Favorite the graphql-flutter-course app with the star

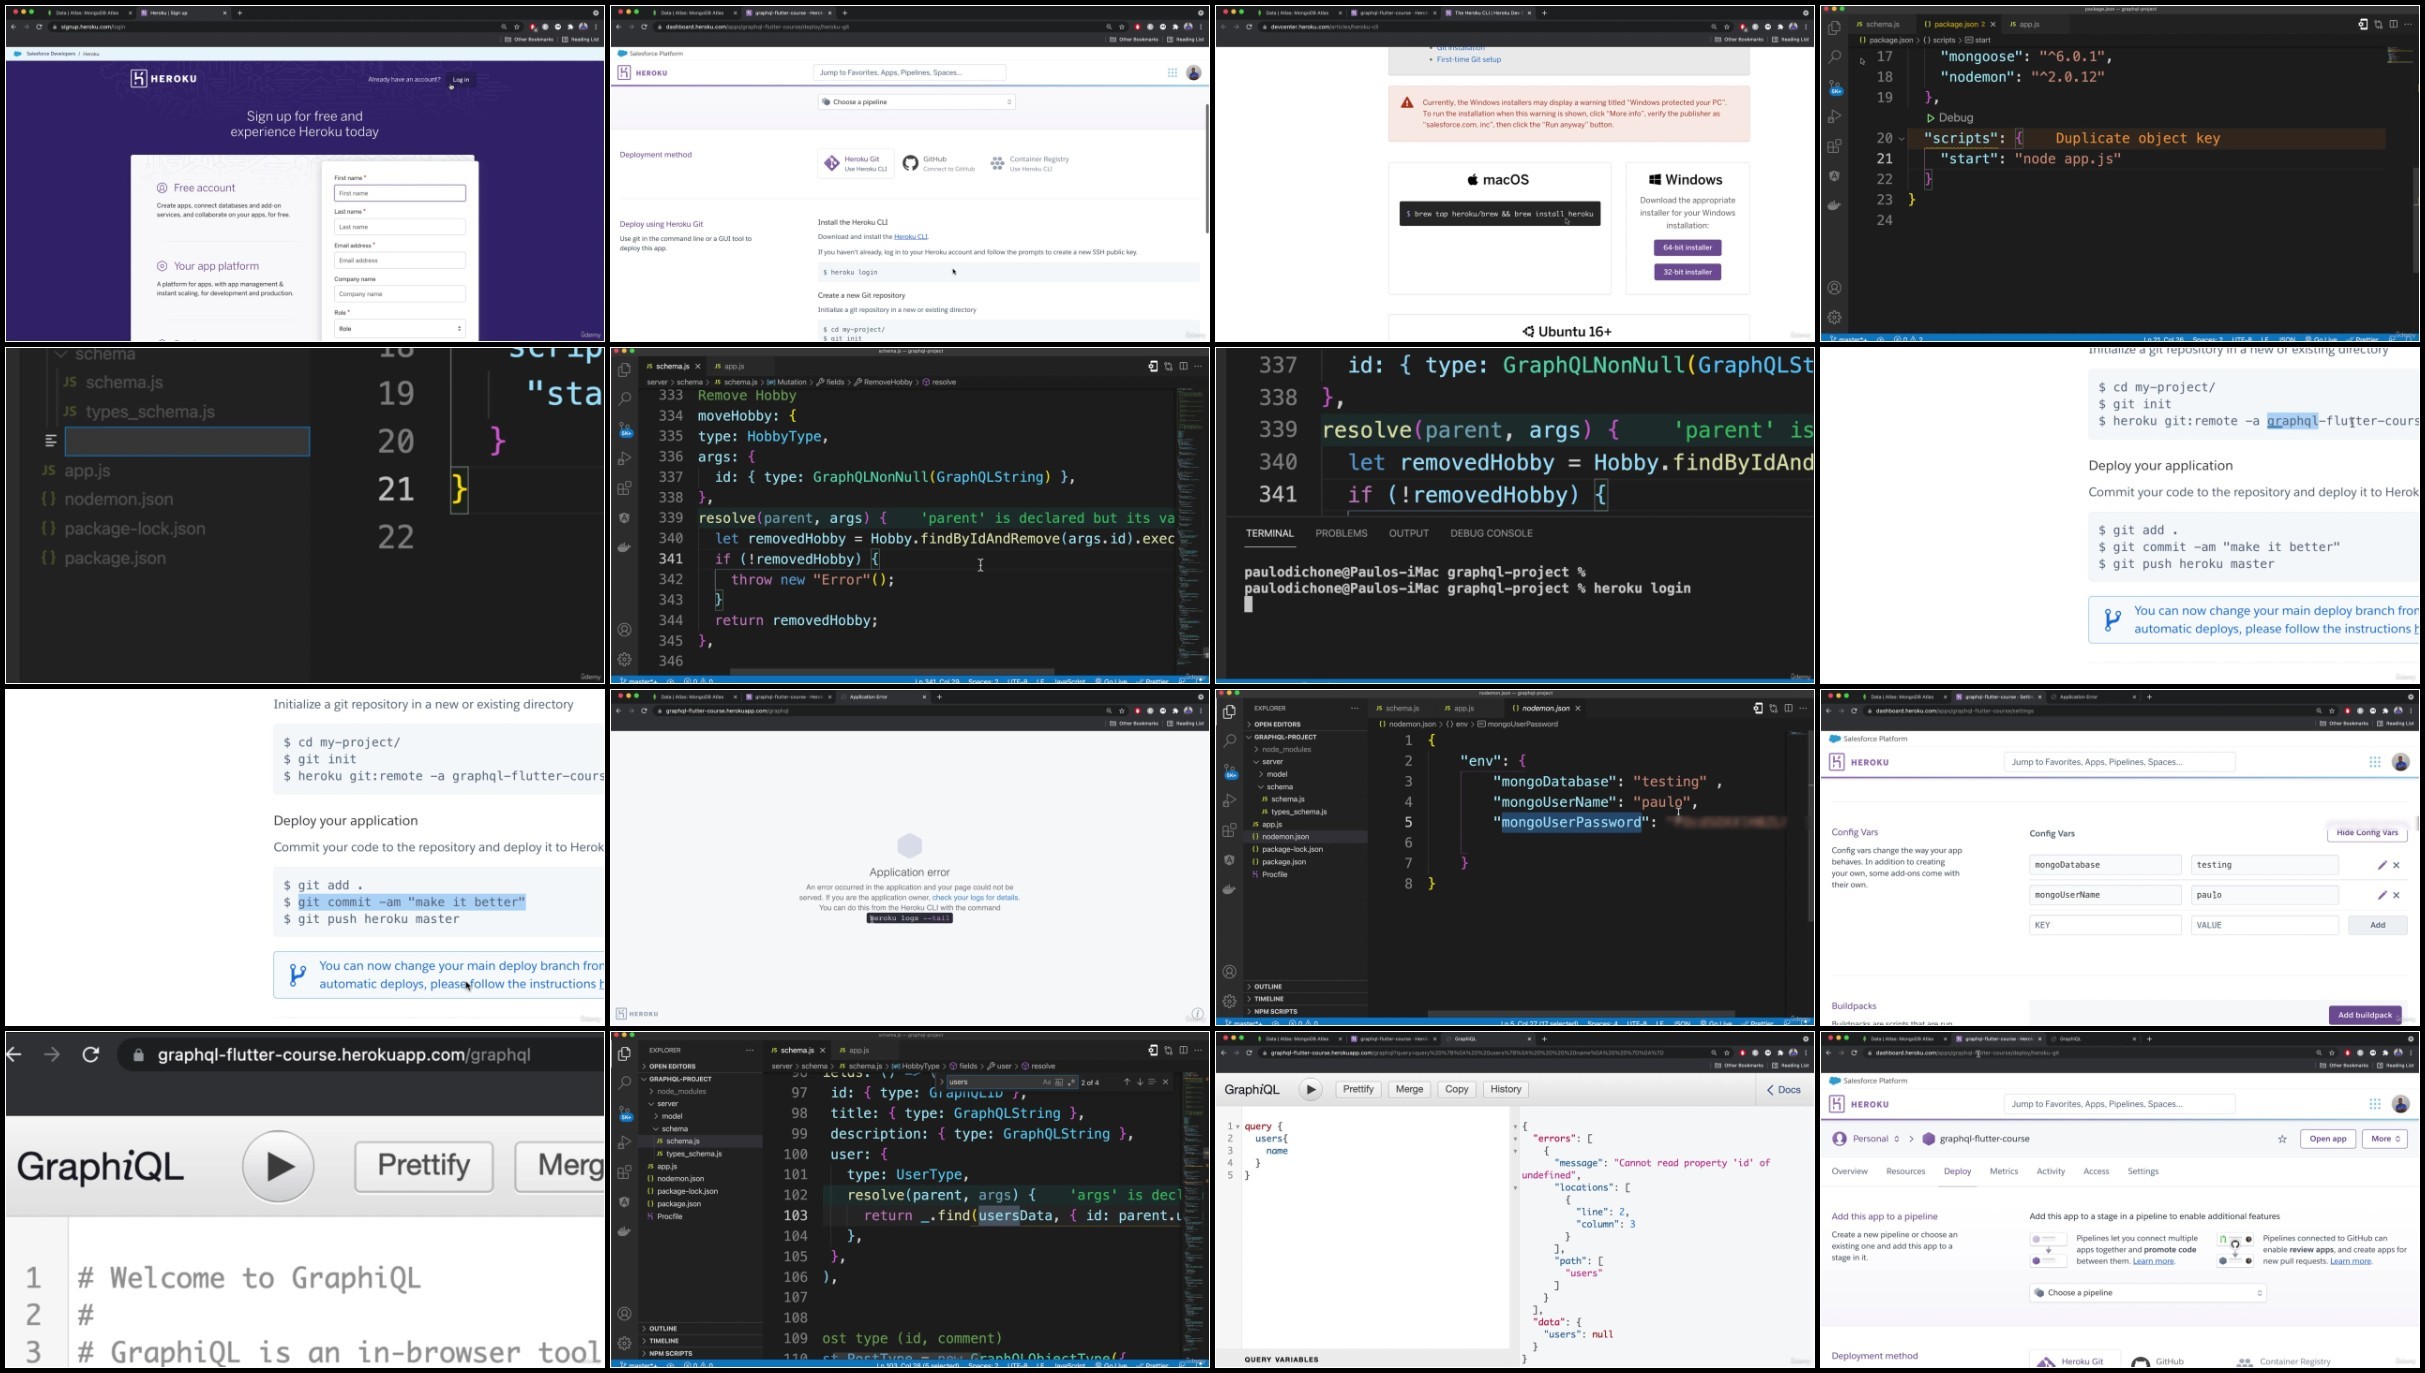(2282, 1139)
